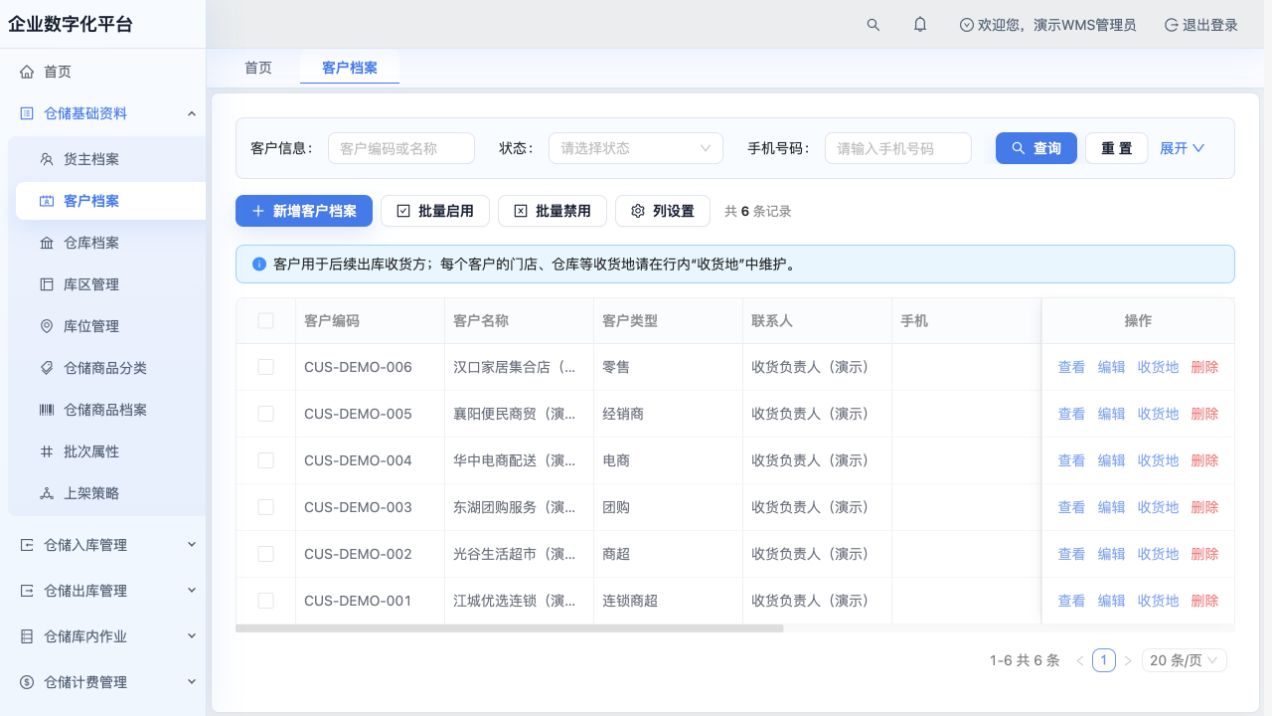Click the 上架策略 hierarchy icon
The height and width of the screenshot is (716, 1272).
click(46, 494)
